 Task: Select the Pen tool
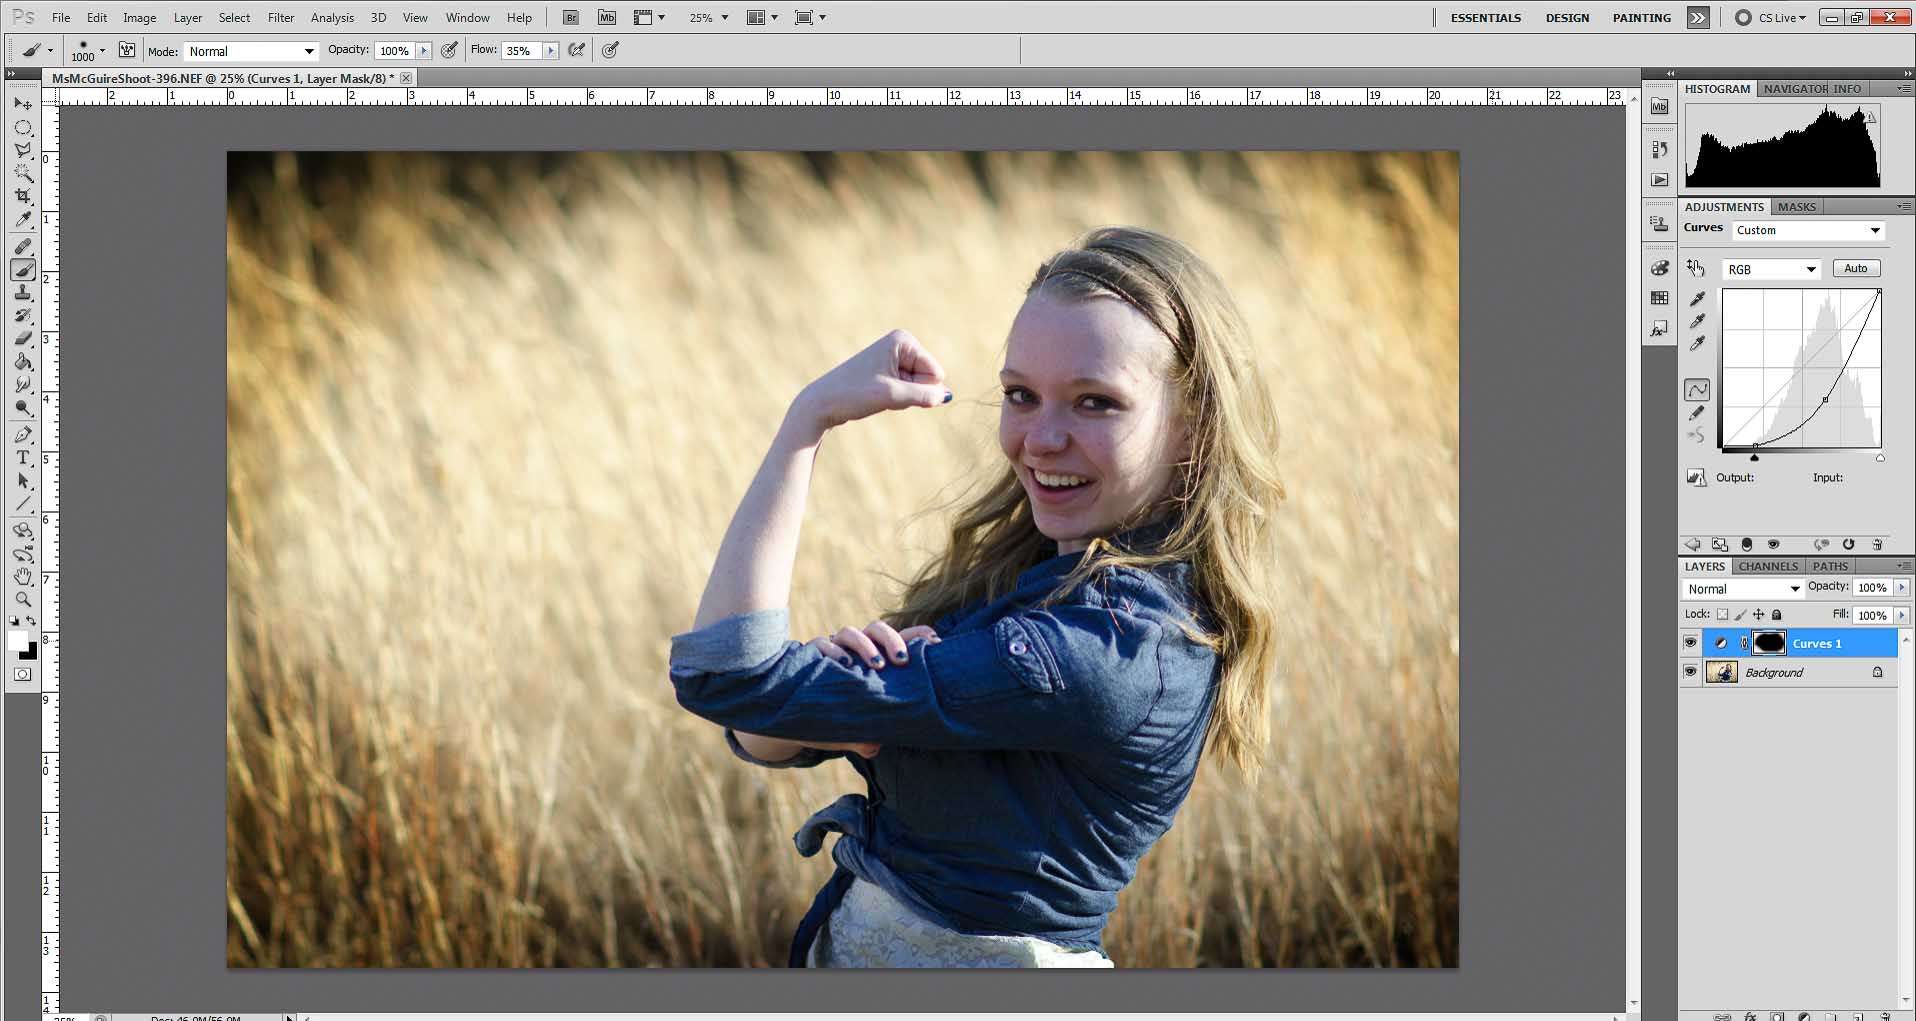click(23, 435)
